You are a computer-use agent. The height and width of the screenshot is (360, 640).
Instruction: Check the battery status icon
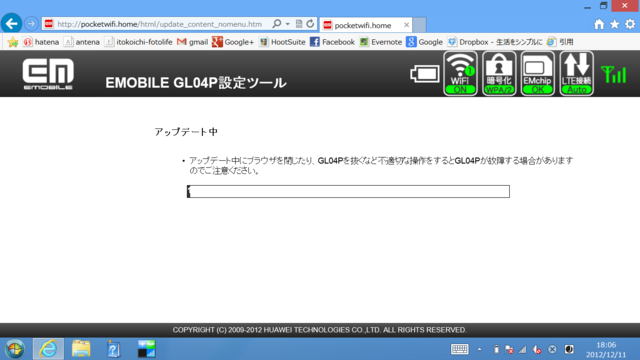424,74
